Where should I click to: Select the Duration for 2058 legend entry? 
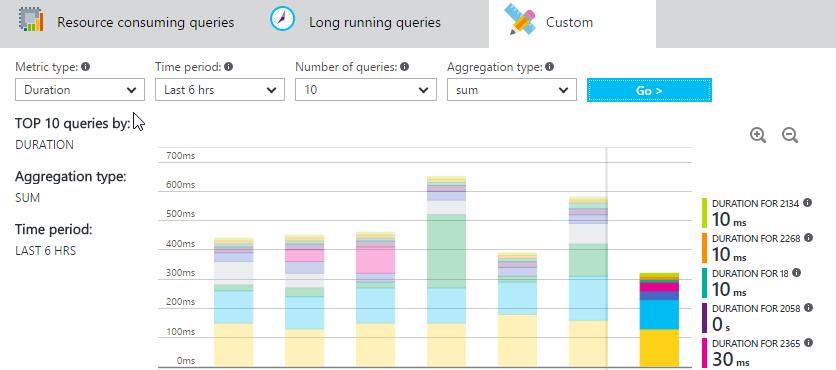coord(757,318)
